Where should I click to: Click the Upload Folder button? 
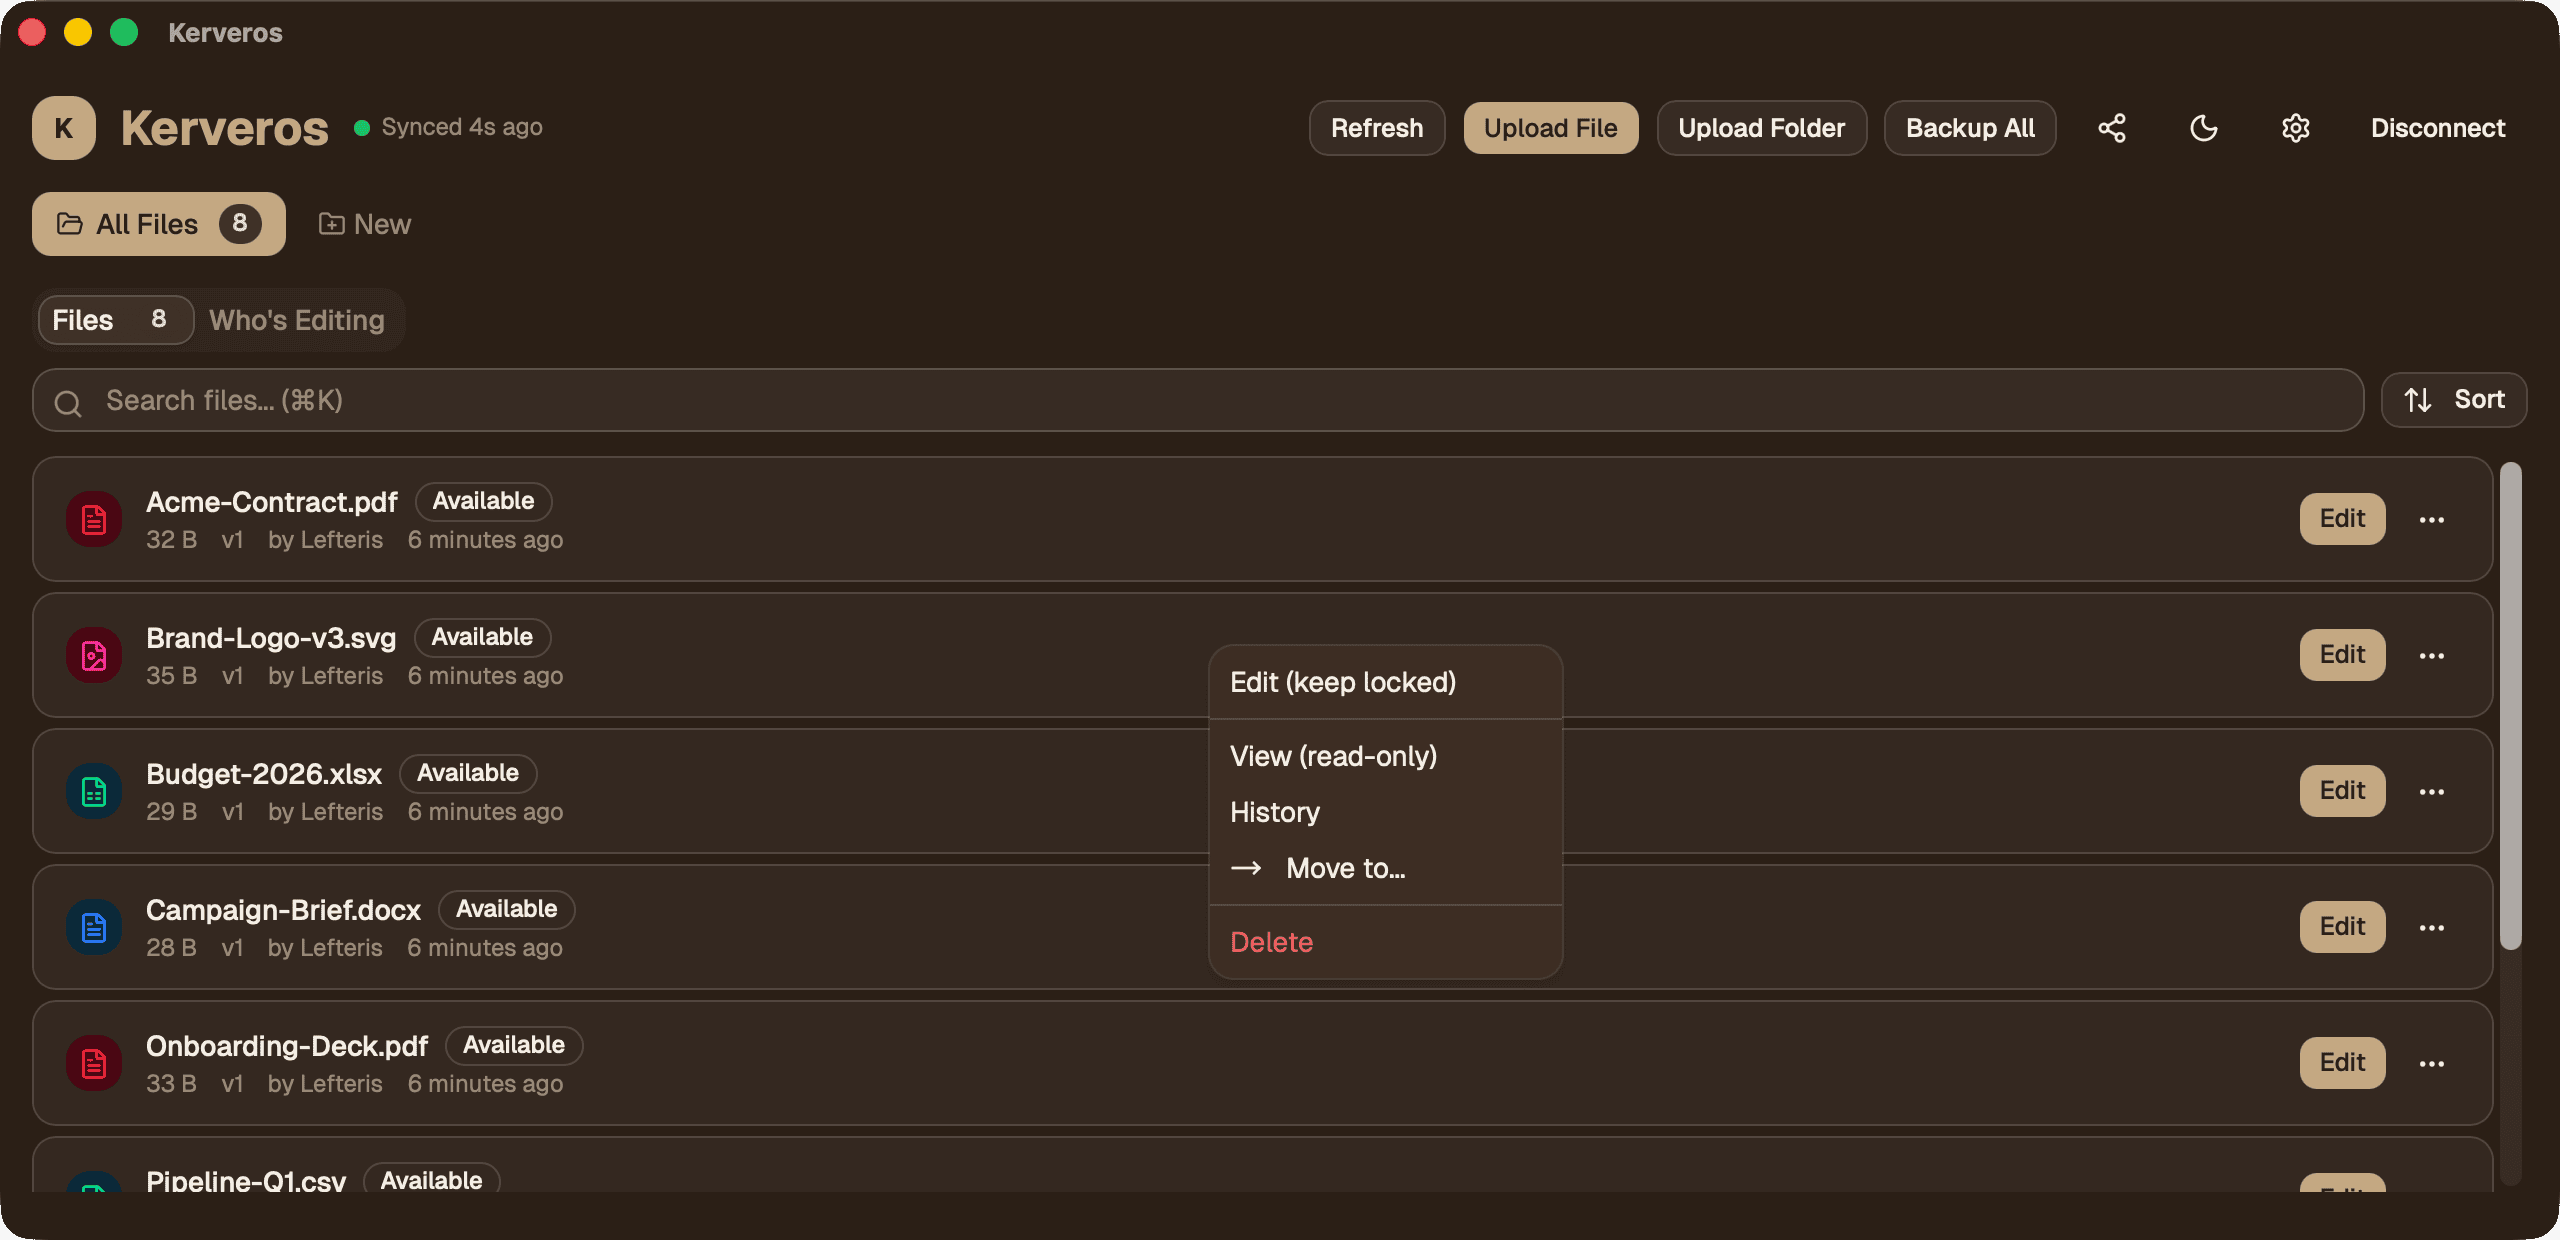coord(1762,128)
